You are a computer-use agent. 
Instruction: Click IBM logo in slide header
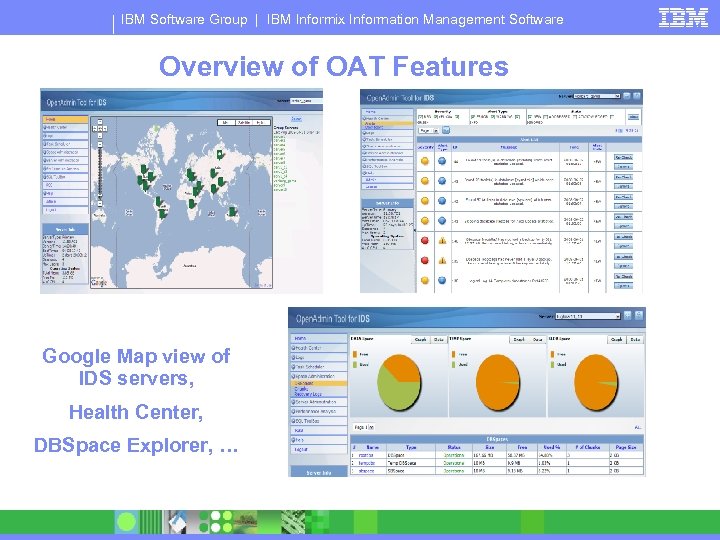click(x=683, y=18)
